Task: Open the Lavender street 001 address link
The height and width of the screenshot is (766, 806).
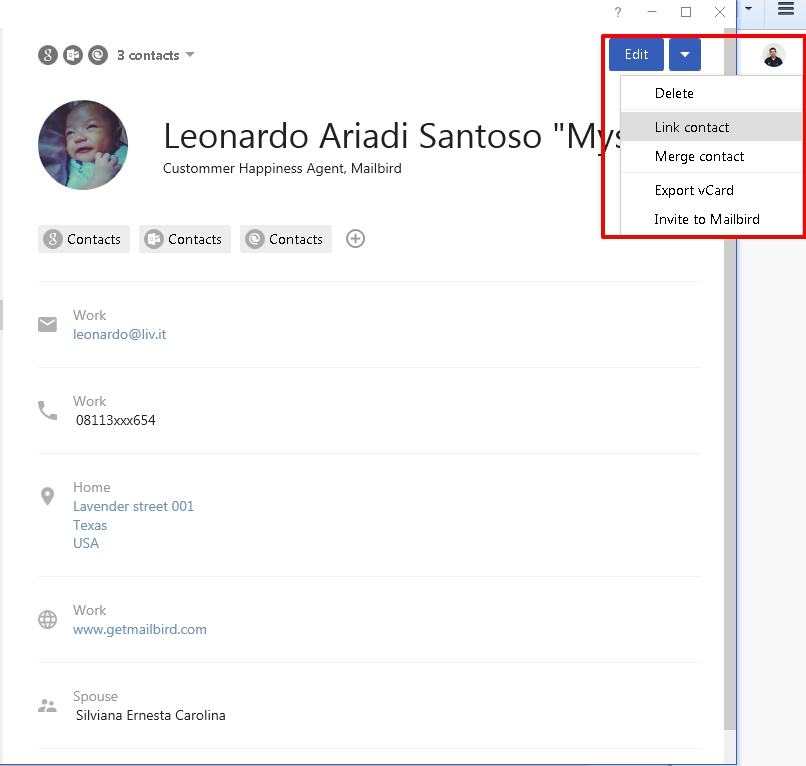Action: 134,506
